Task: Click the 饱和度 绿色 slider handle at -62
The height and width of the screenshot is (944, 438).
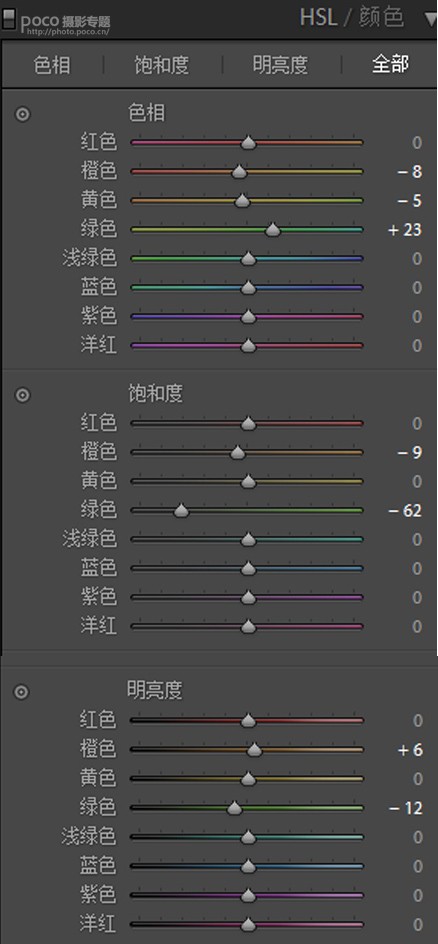Action: (x=181, y=511)
